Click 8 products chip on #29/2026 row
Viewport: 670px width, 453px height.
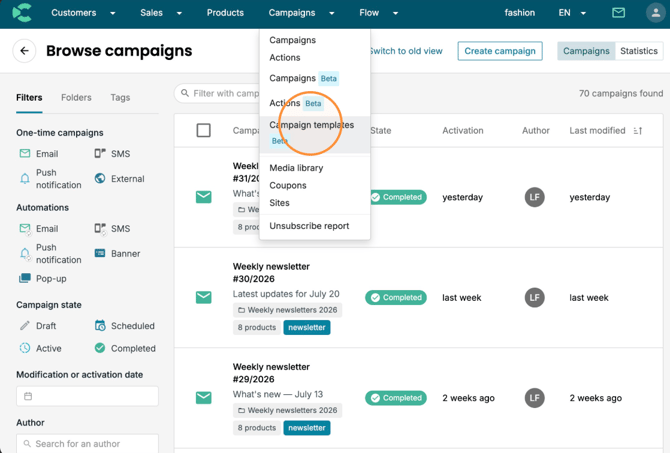click(x=256, y=428)
